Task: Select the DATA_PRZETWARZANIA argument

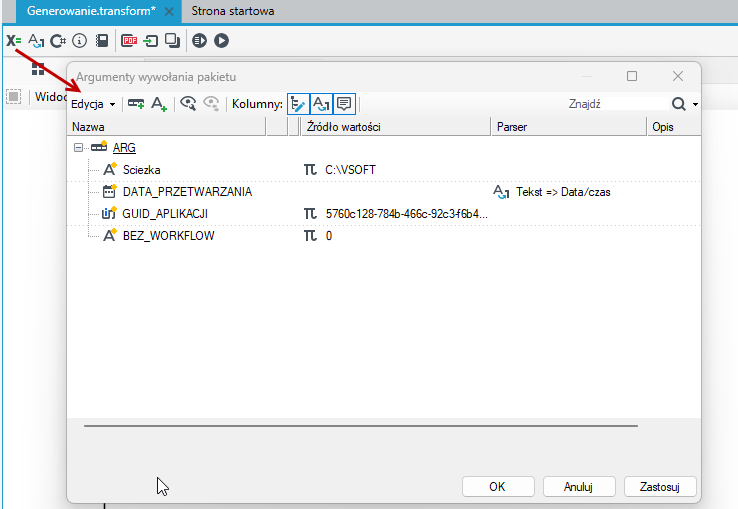Action: tap(187, 192)
